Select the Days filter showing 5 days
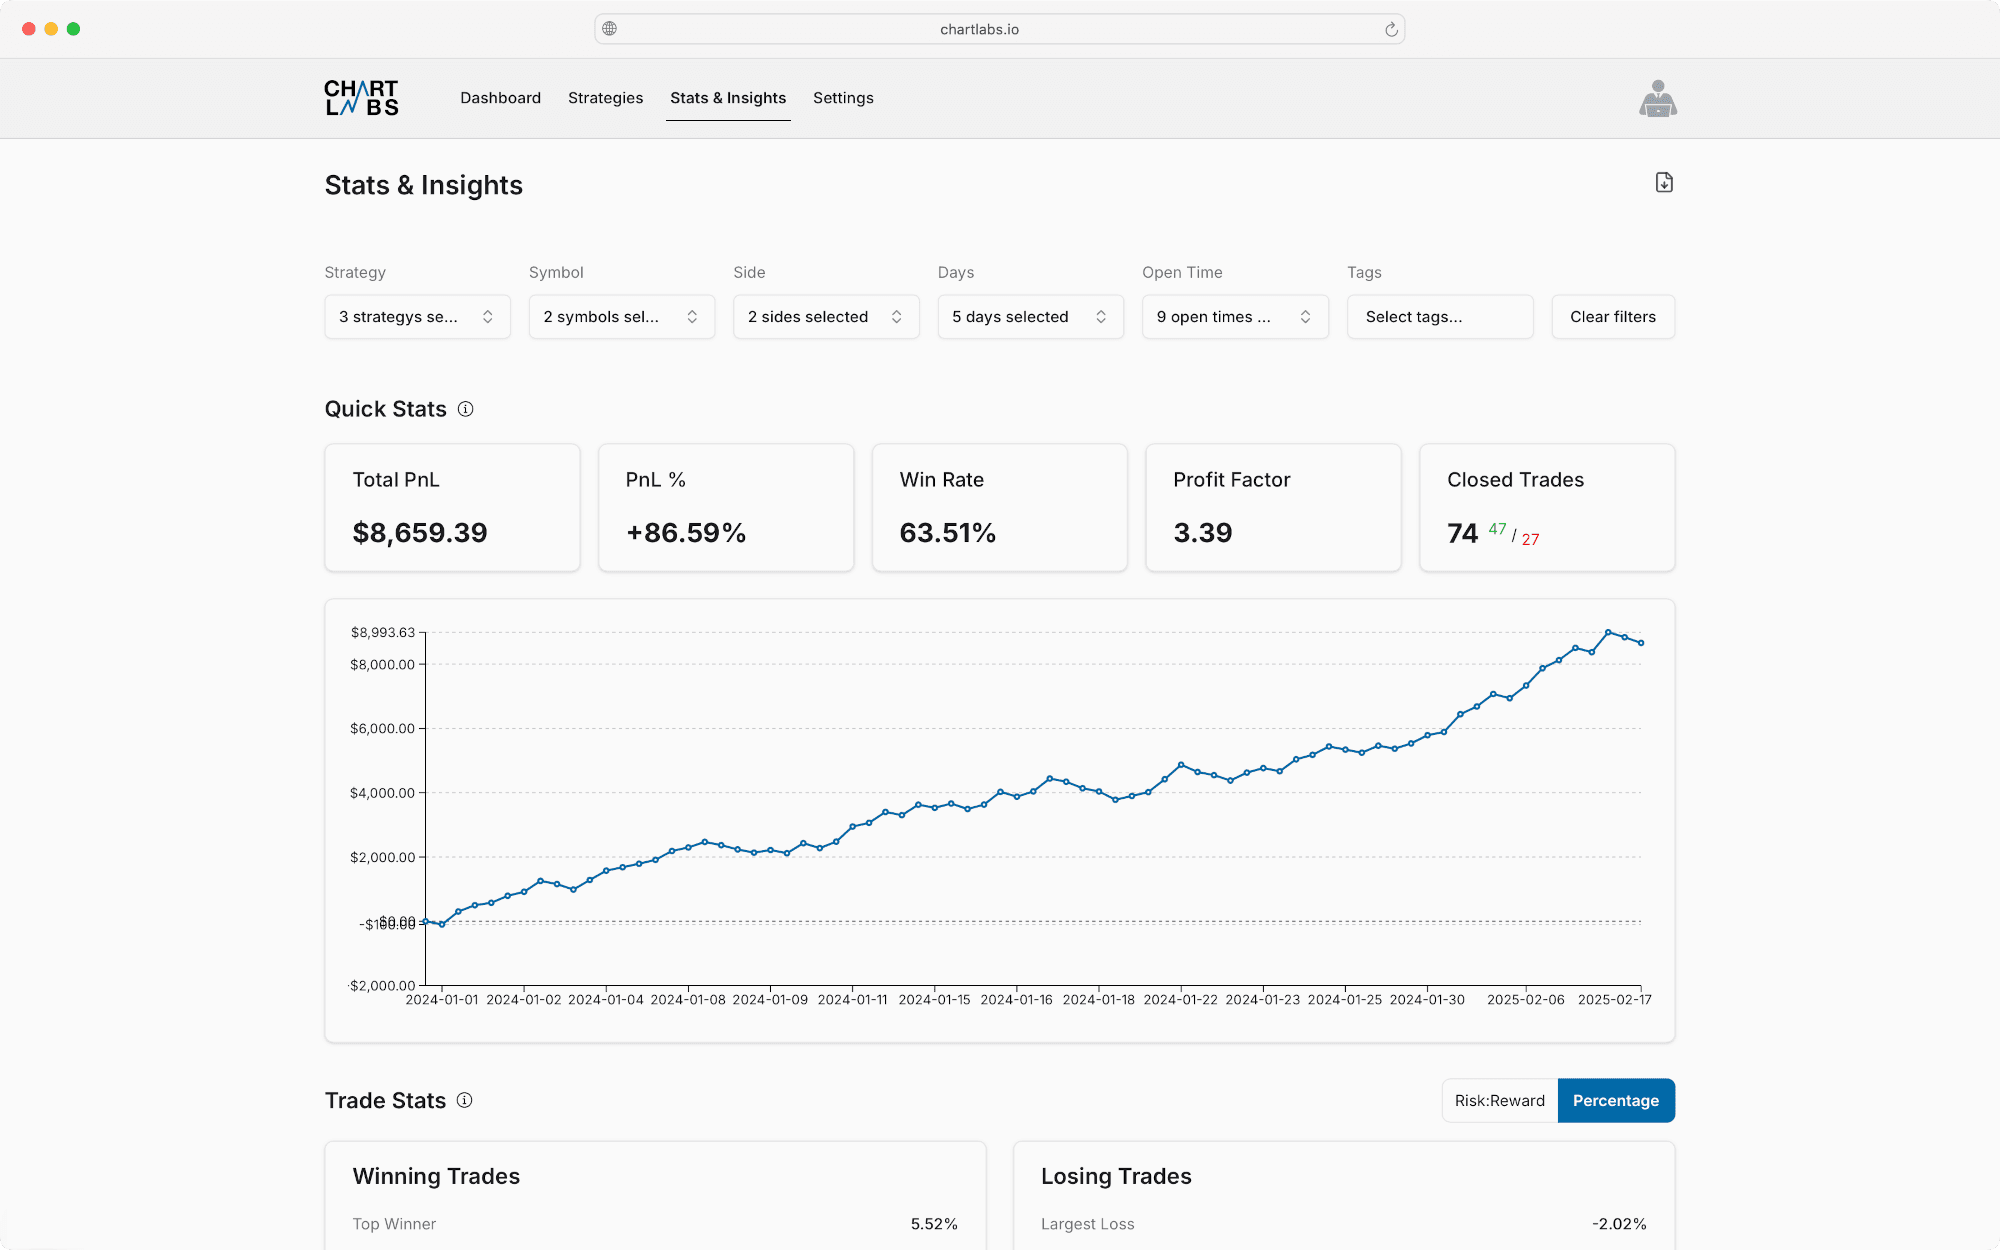The image size is (2000, 1250). click(x=1030, y=317)
